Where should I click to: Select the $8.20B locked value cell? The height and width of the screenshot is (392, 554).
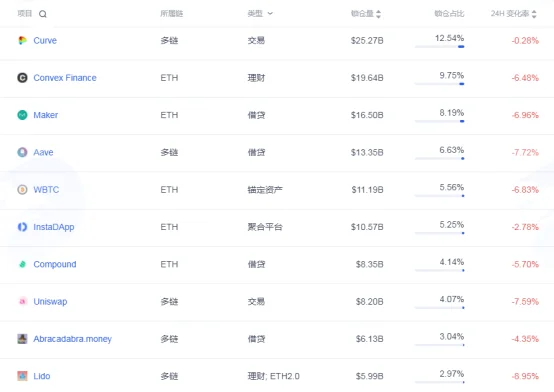[370, 302]
